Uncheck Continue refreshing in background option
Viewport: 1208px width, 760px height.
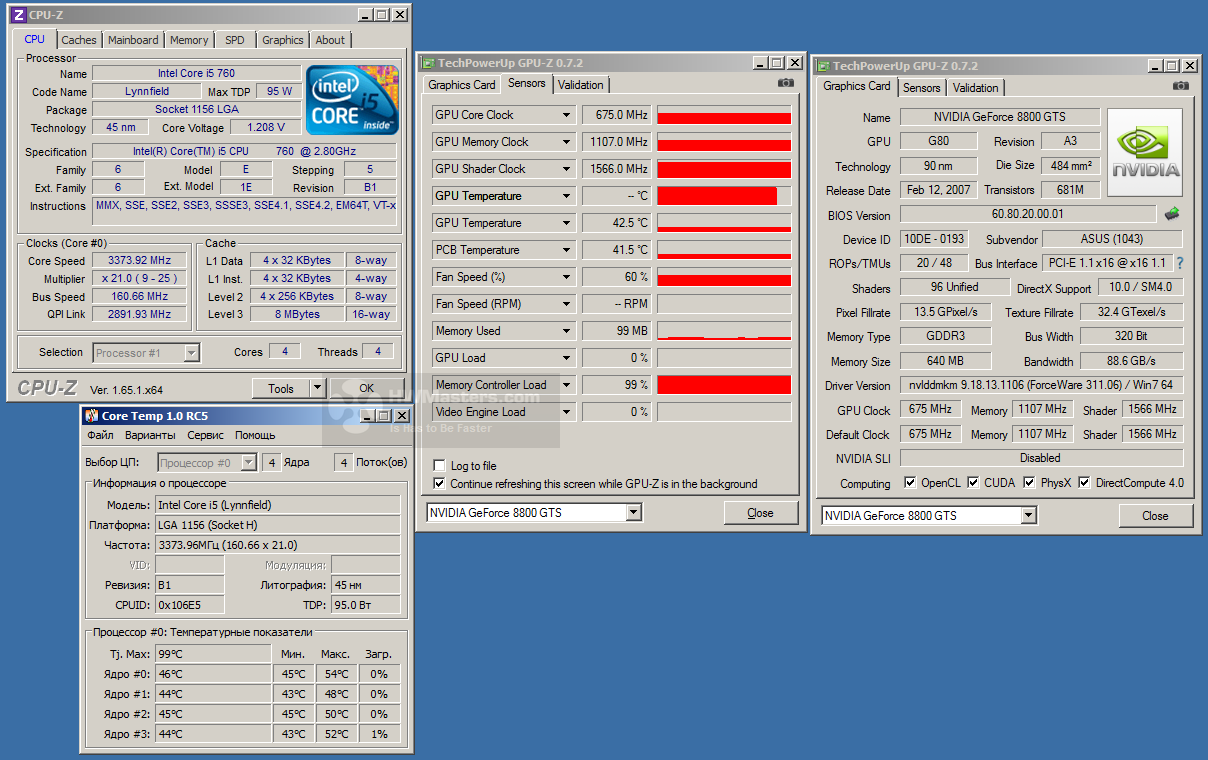(440, 484)
